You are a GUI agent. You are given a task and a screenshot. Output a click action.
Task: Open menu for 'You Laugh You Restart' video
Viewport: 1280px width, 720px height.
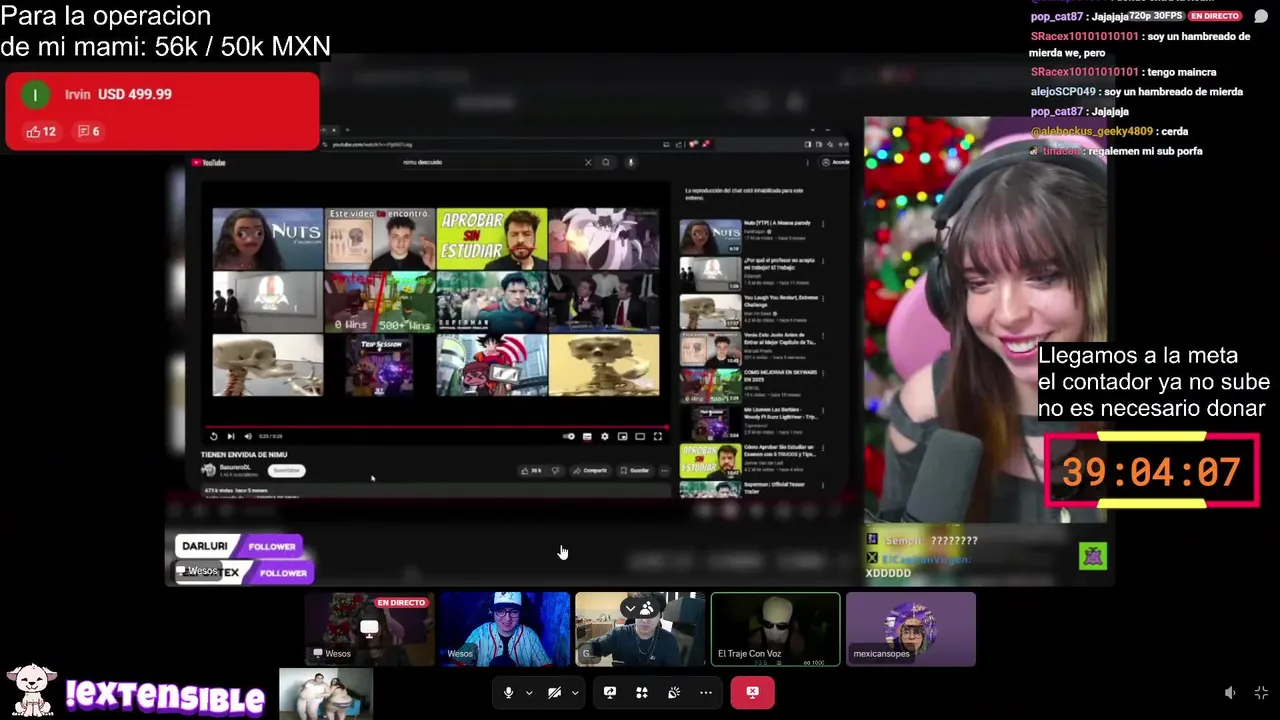pyautogui.click(x=823, y=300)
